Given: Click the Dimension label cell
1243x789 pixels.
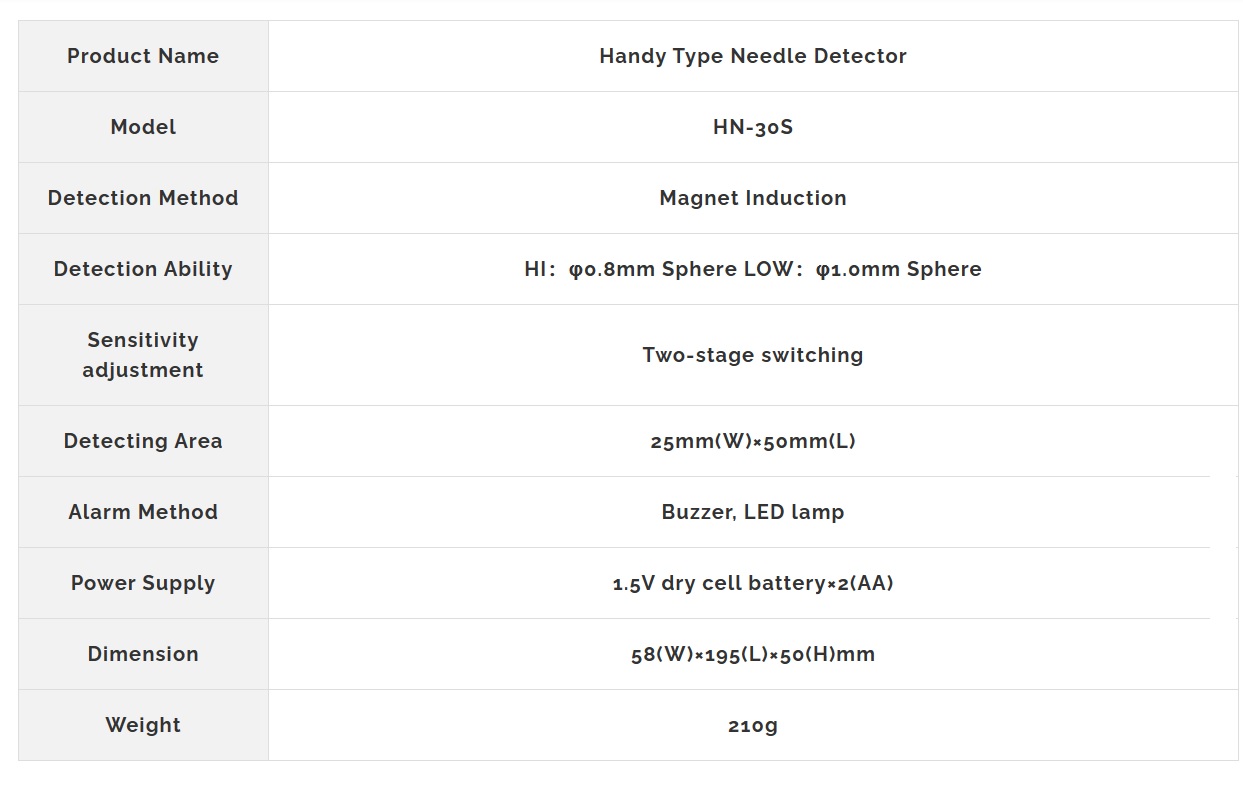Looking at the screenshot, I should [143, 654].
